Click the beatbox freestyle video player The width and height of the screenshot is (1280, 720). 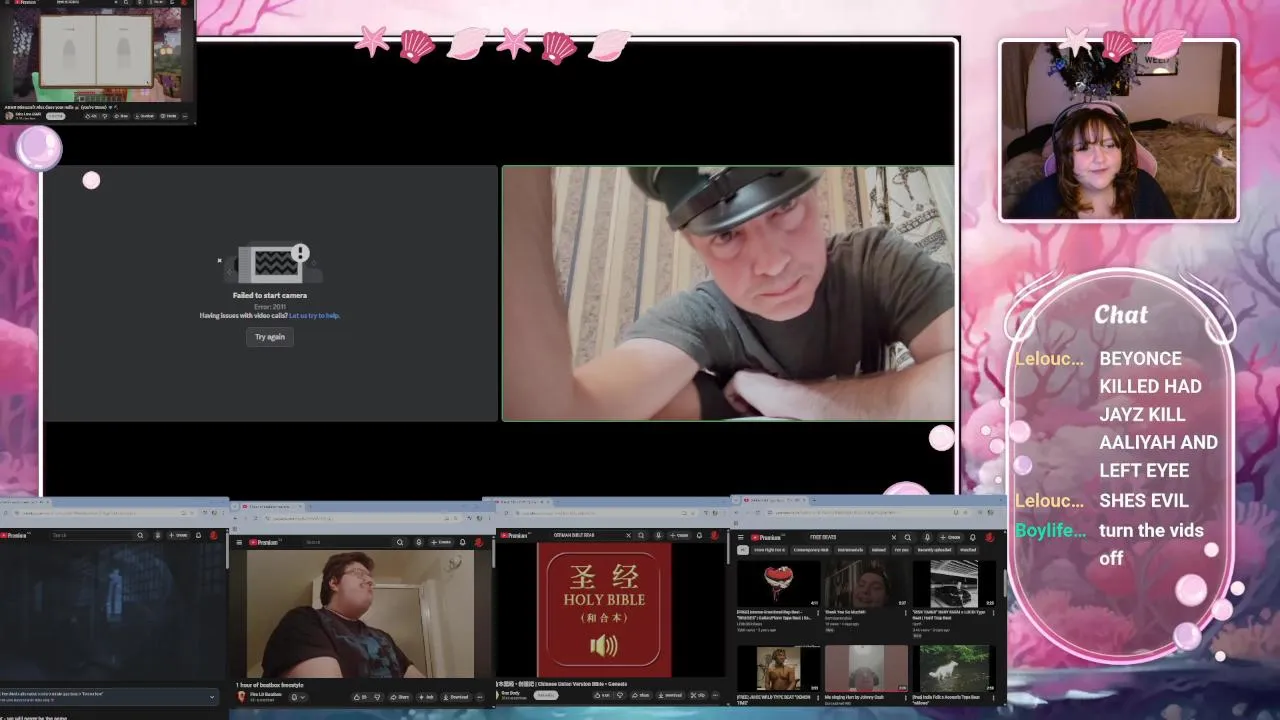pos(360,613)
